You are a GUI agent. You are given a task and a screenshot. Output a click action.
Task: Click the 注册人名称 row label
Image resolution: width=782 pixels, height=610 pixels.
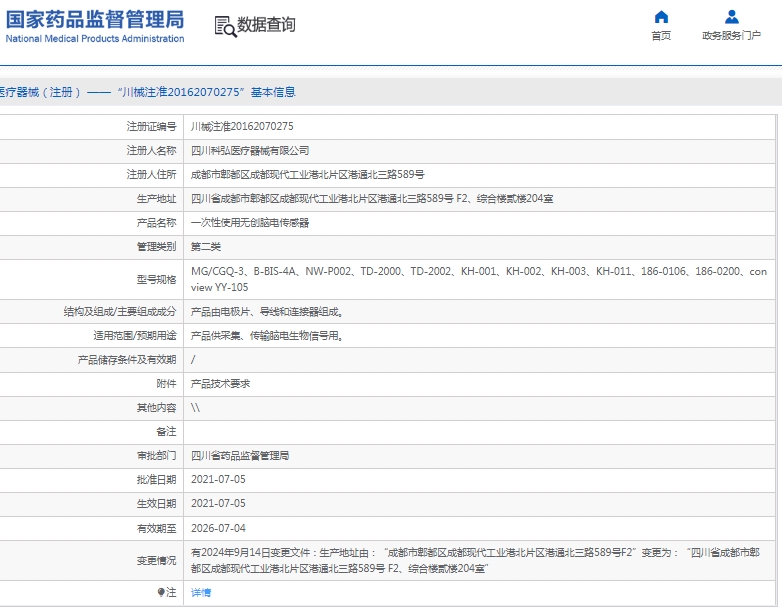(x=151, y=150)
